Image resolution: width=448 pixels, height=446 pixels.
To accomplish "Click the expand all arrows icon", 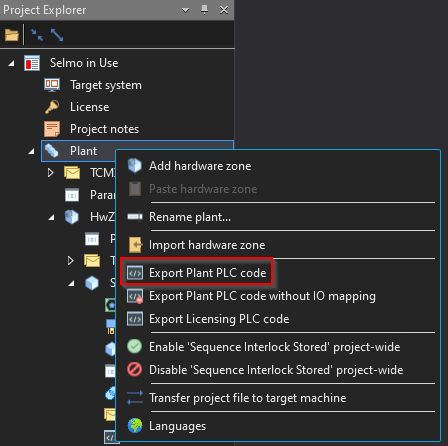I will [57, 35].
